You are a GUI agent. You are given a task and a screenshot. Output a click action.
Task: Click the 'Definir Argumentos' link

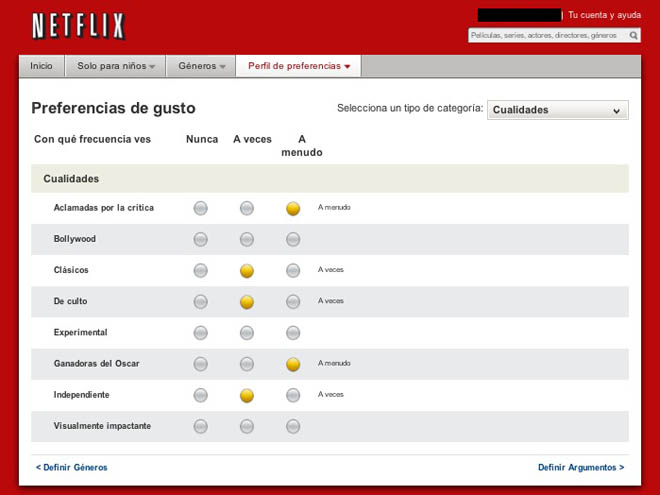point(580,467)
